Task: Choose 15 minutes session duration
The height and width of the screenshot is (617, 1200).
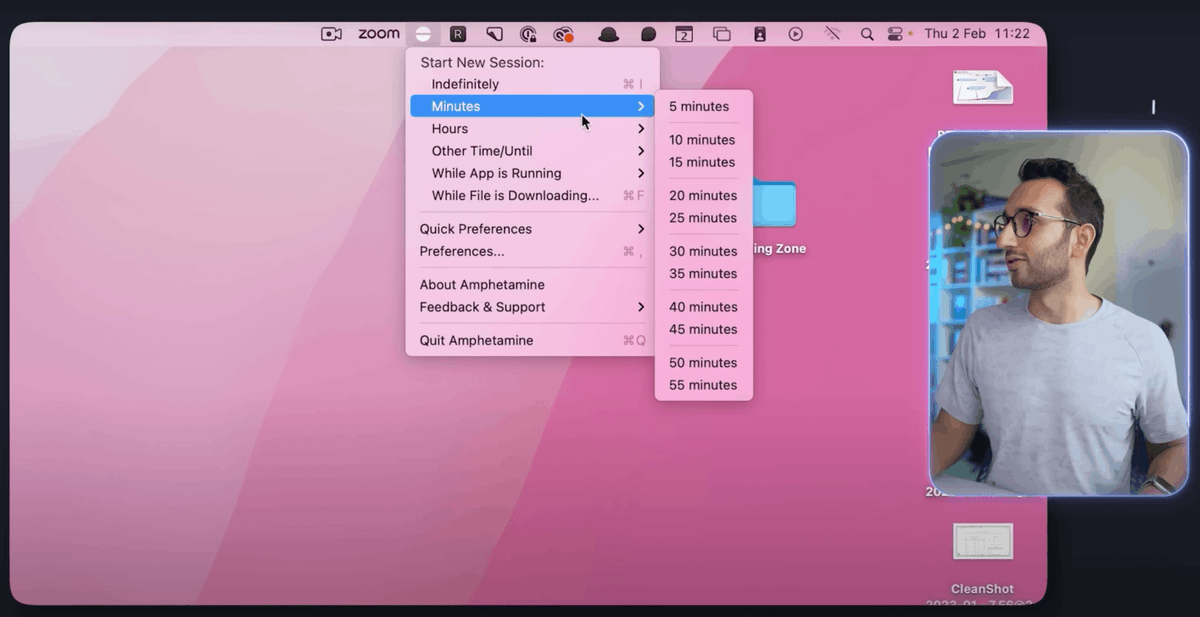Action: pos(703,162)
